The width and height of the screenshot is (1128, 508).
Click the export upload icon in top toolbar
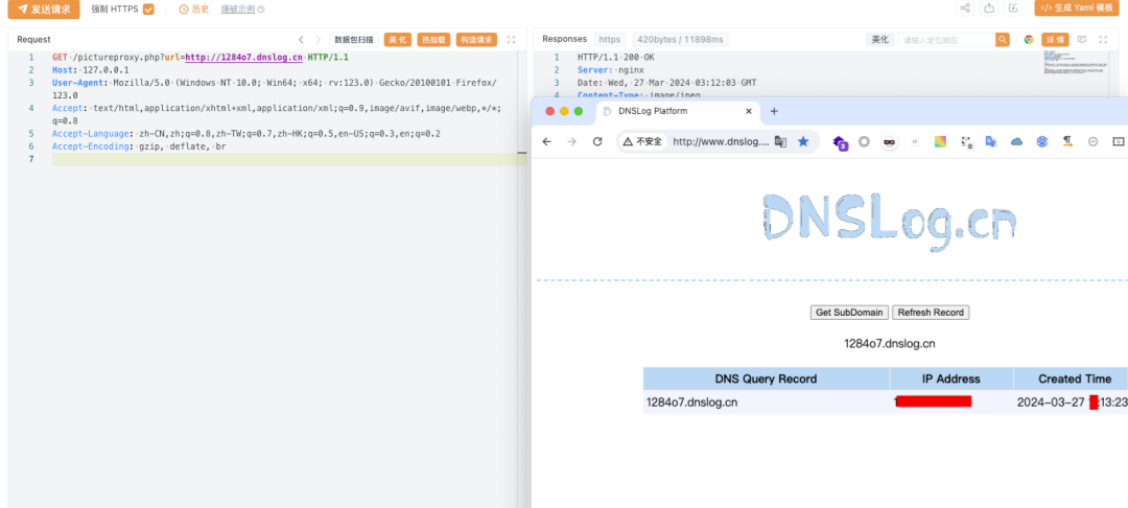[989, 8]
